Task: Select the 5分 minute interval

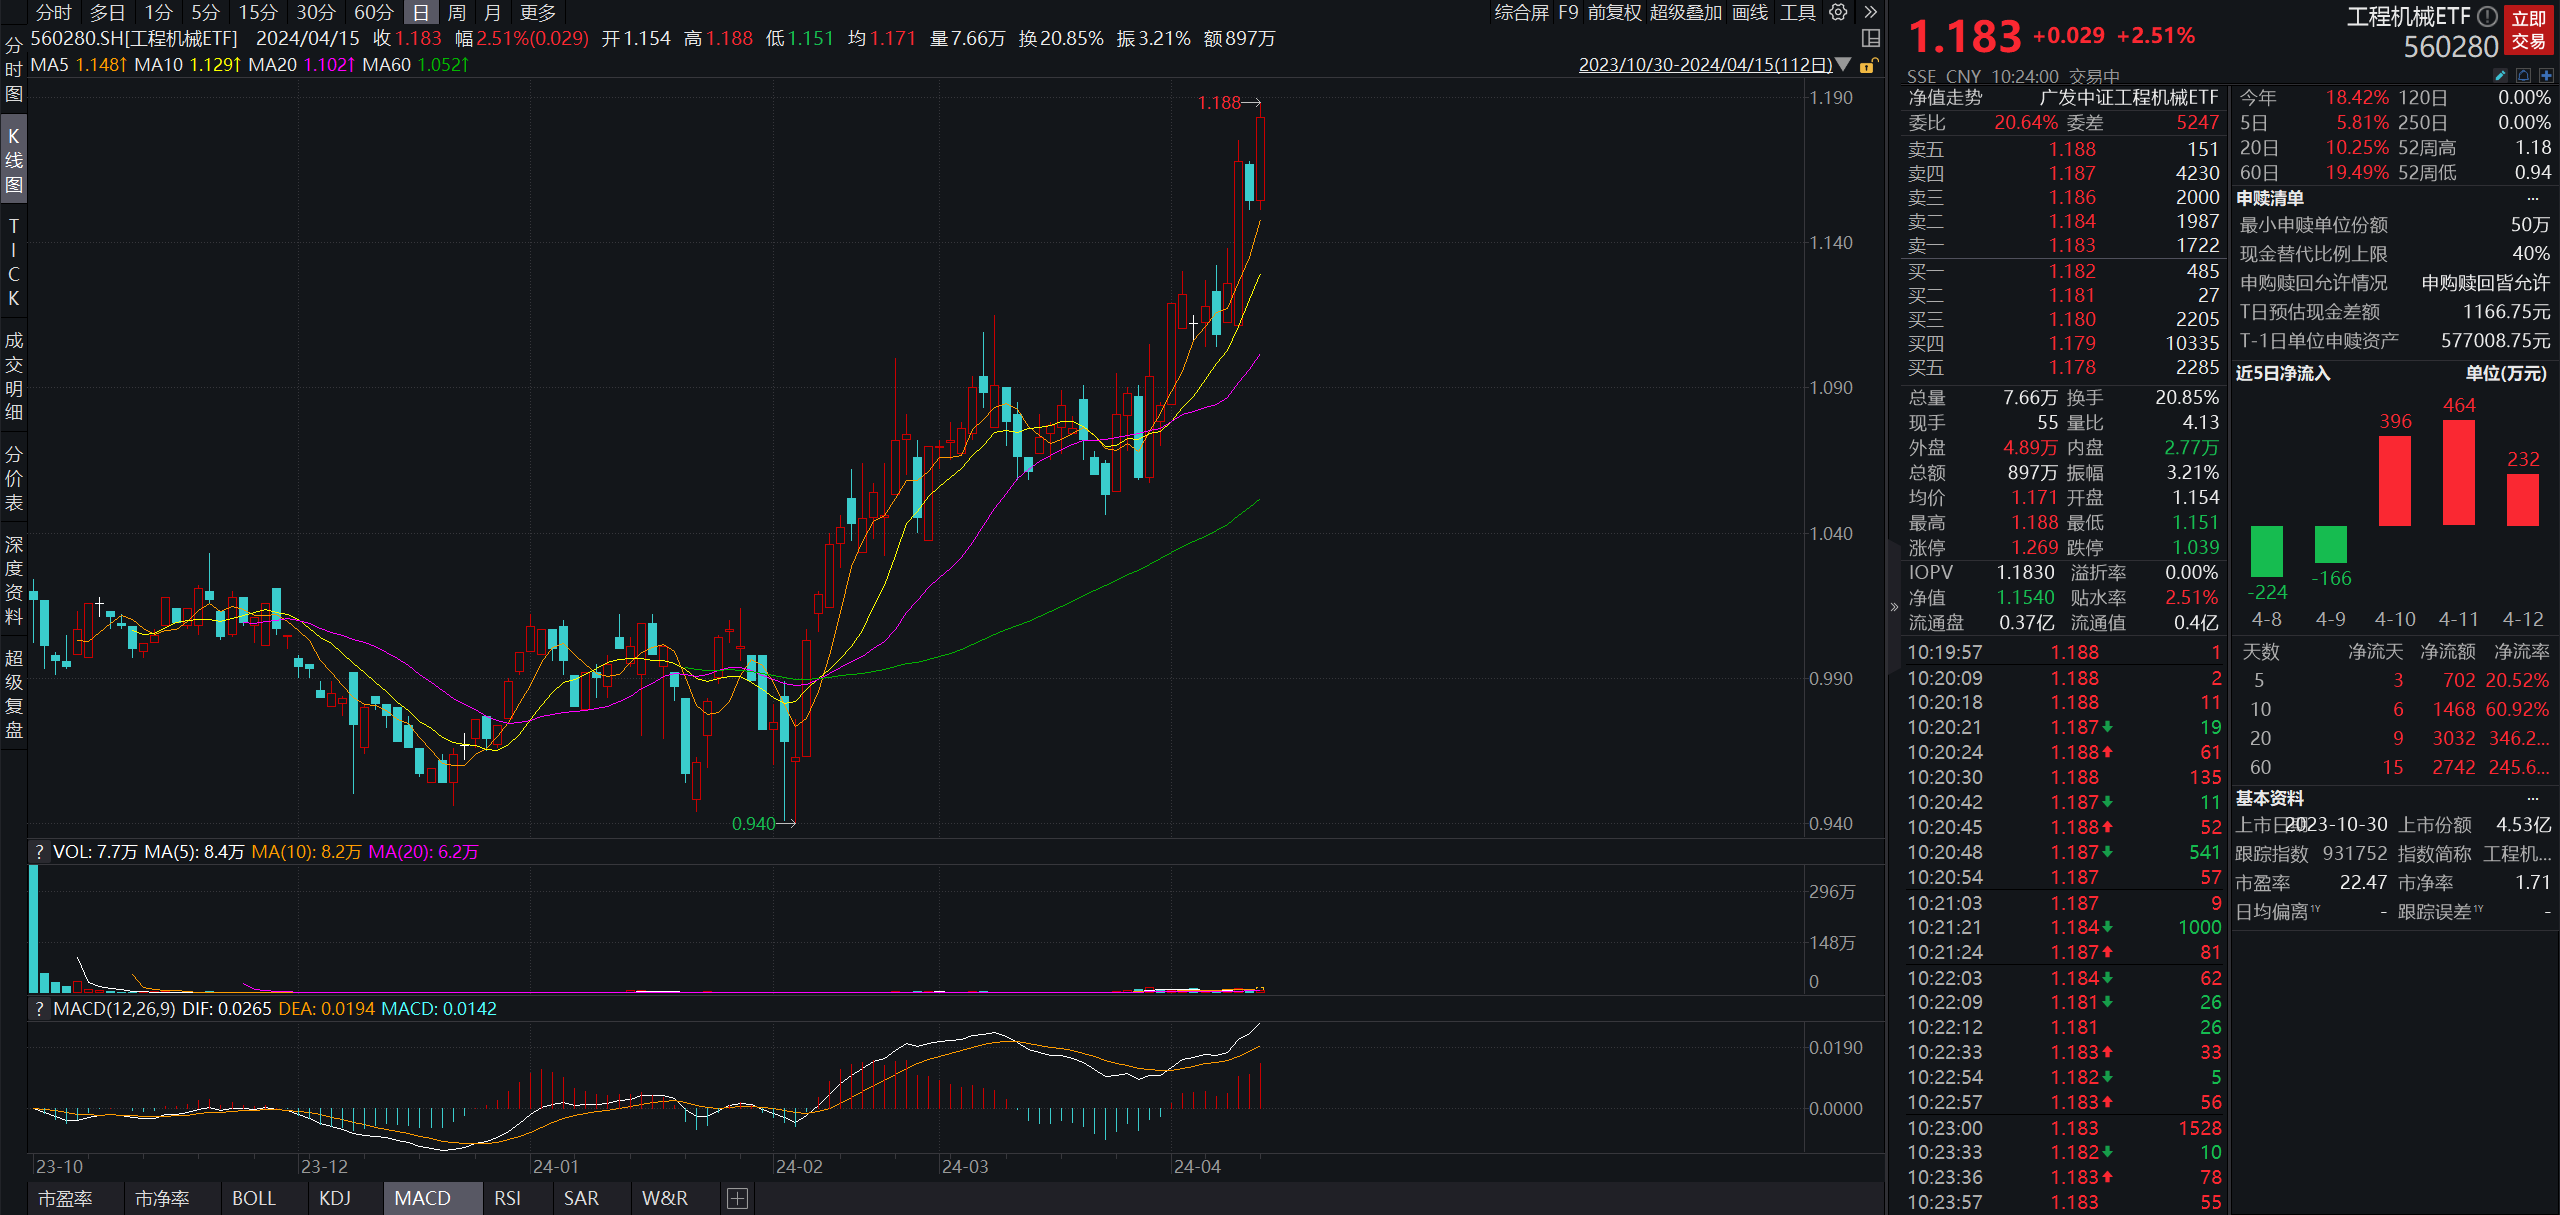Action: click(x=206, y=12)
